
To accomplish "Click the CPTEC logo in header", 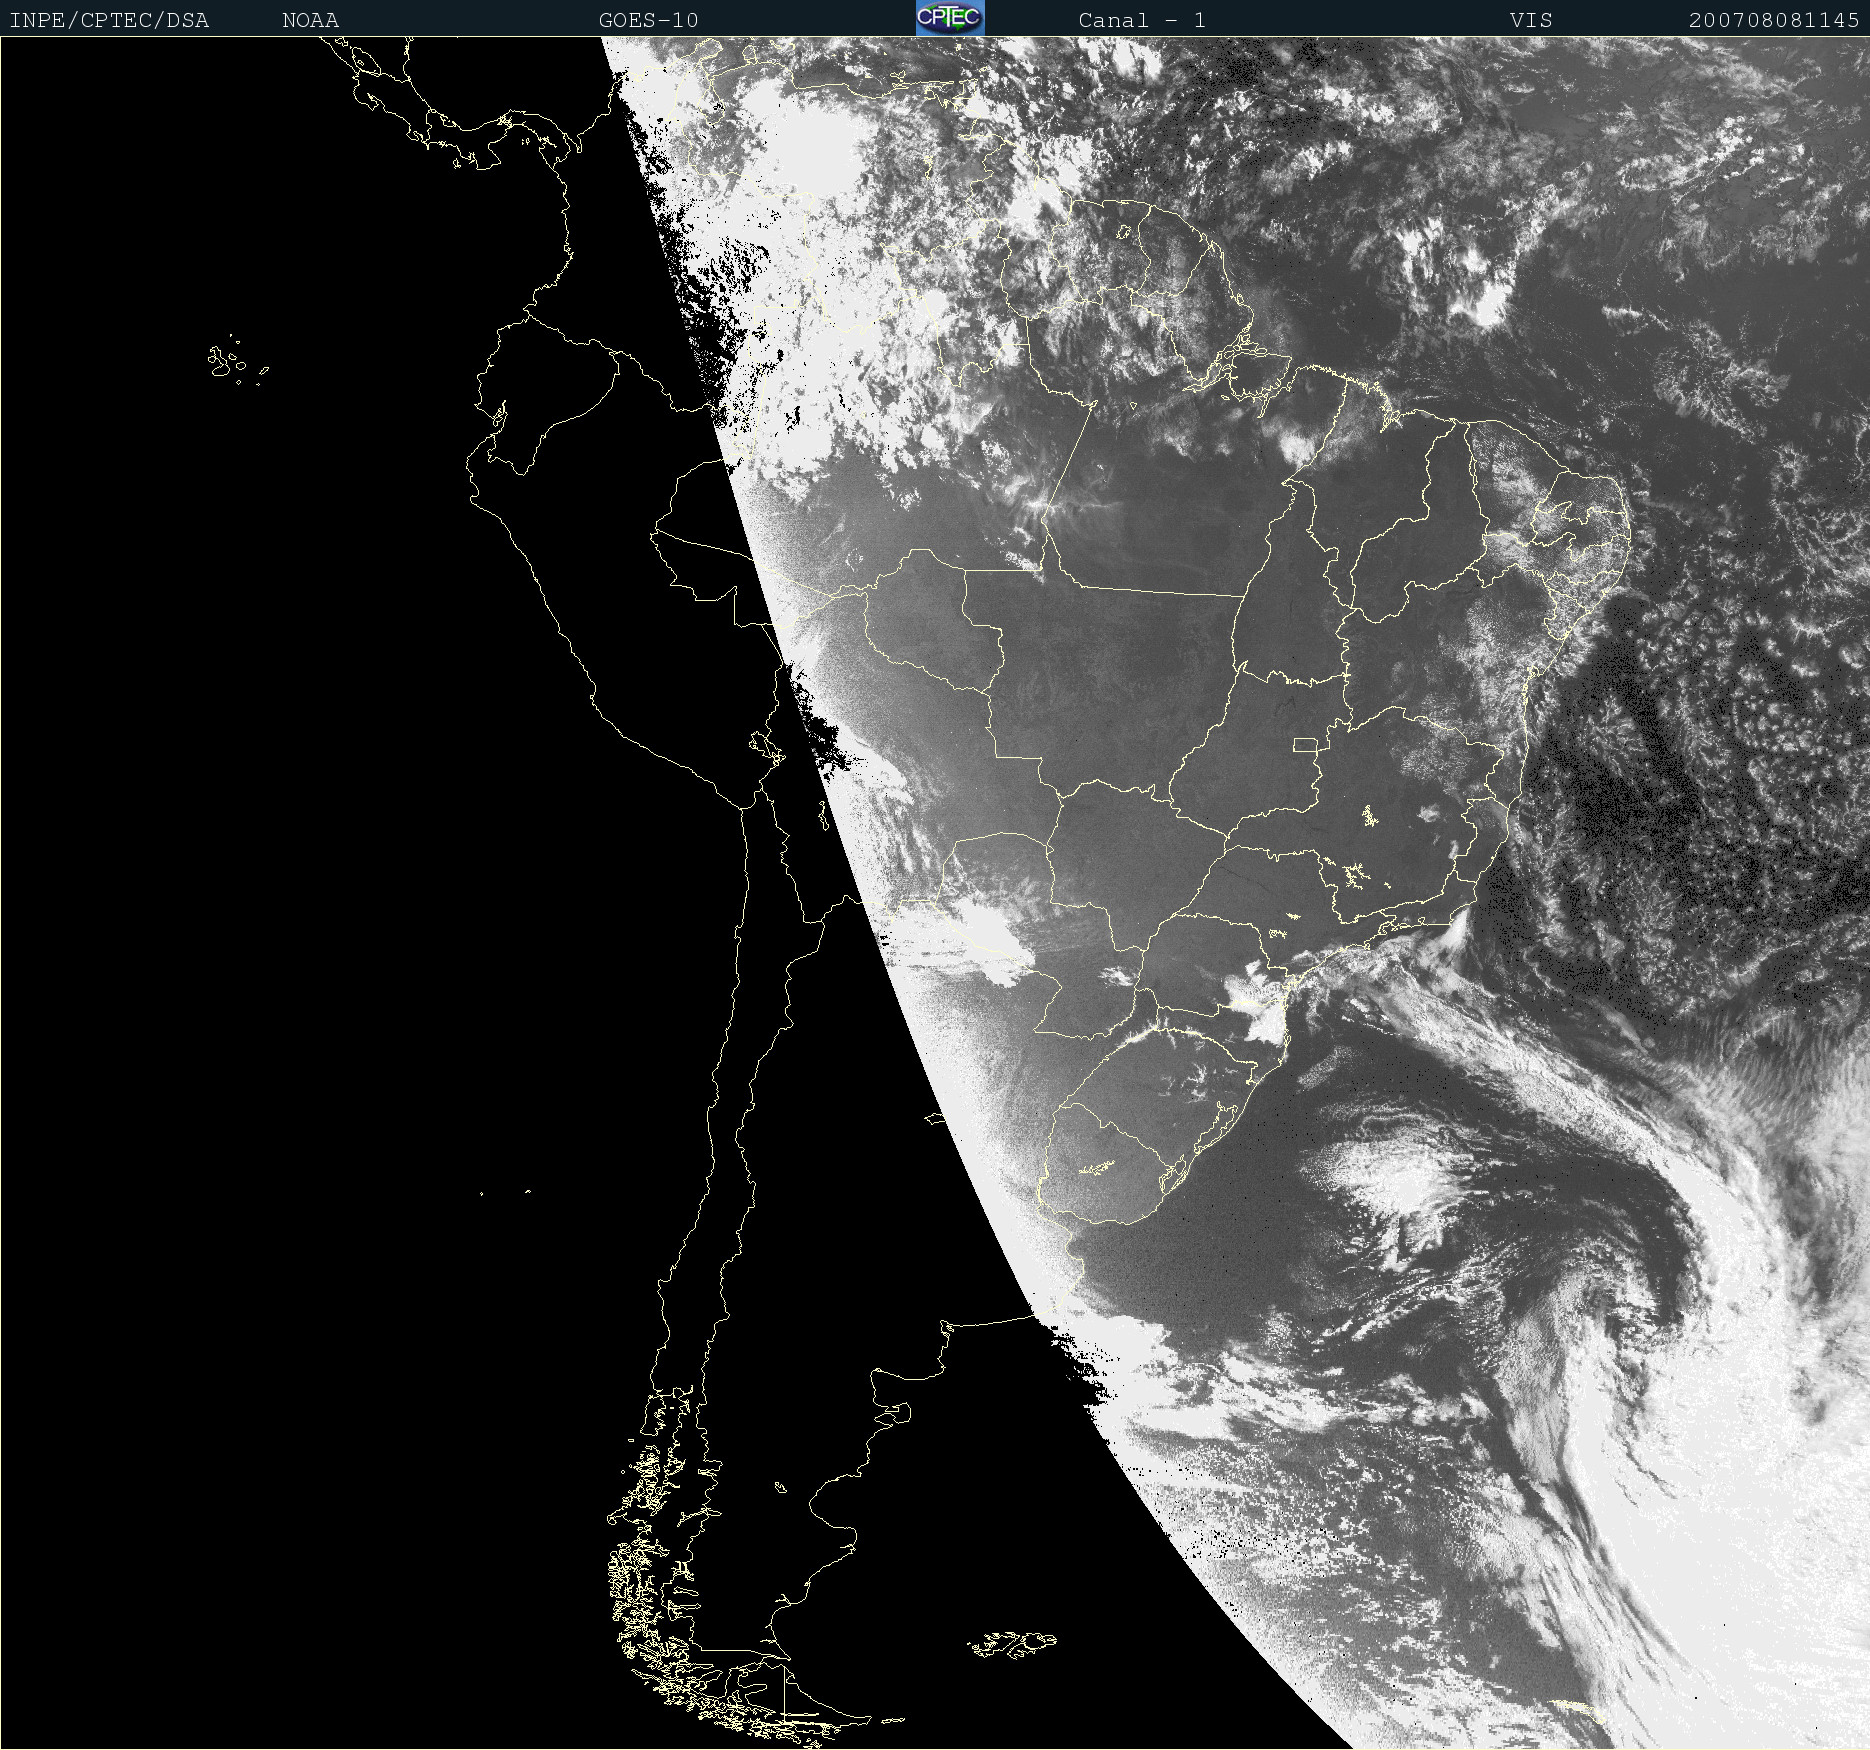I will [950, 18].
